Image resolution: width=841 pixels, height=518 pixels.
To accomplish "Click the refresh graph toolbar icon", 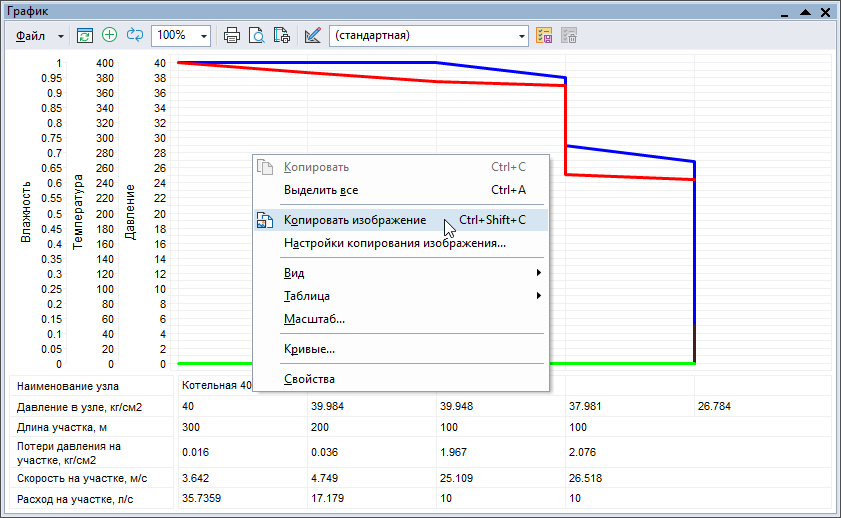I will coord(85,35).
